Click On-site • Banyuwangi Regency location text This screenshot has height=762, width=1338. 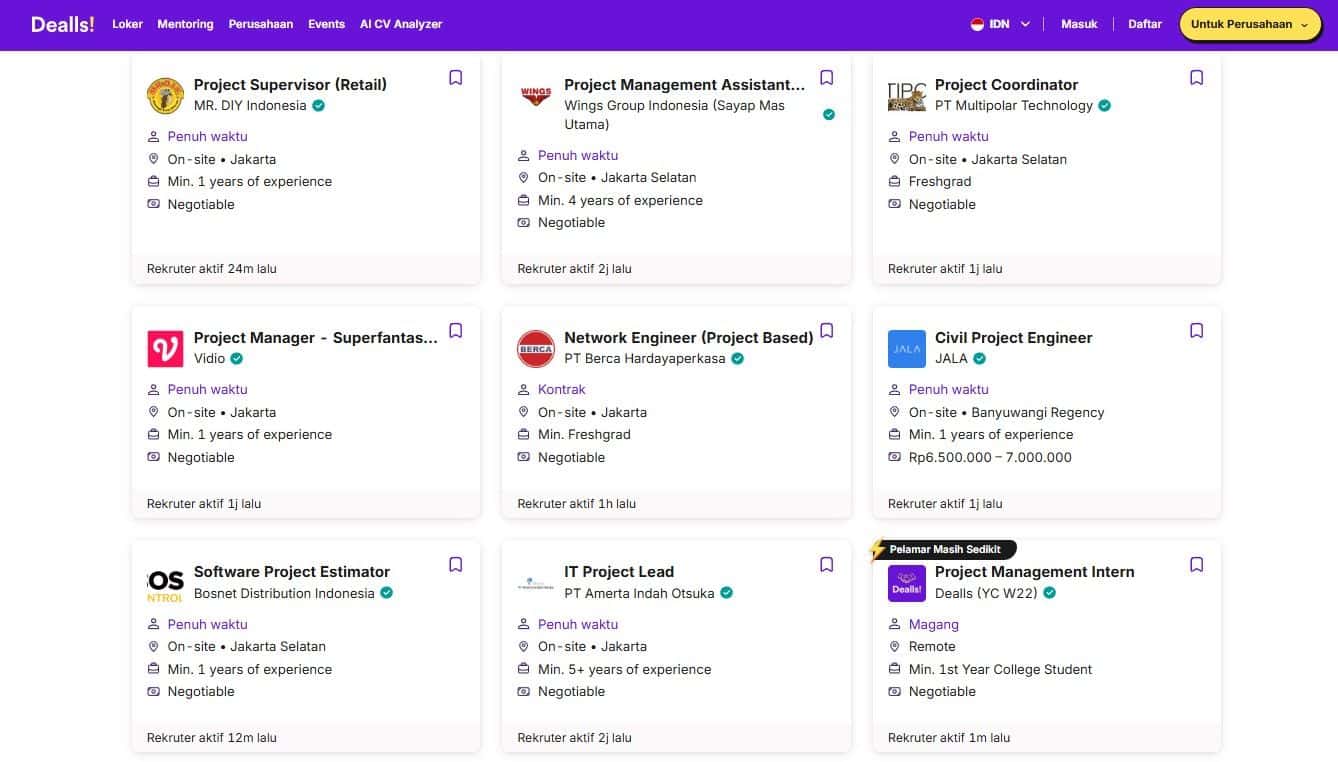[x=1006, y=412]
